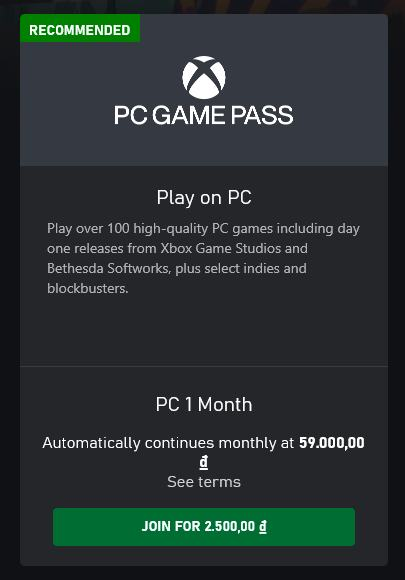Click the Automatically continues monthly text
The image size is (405, 580).
tap(168, 443)
